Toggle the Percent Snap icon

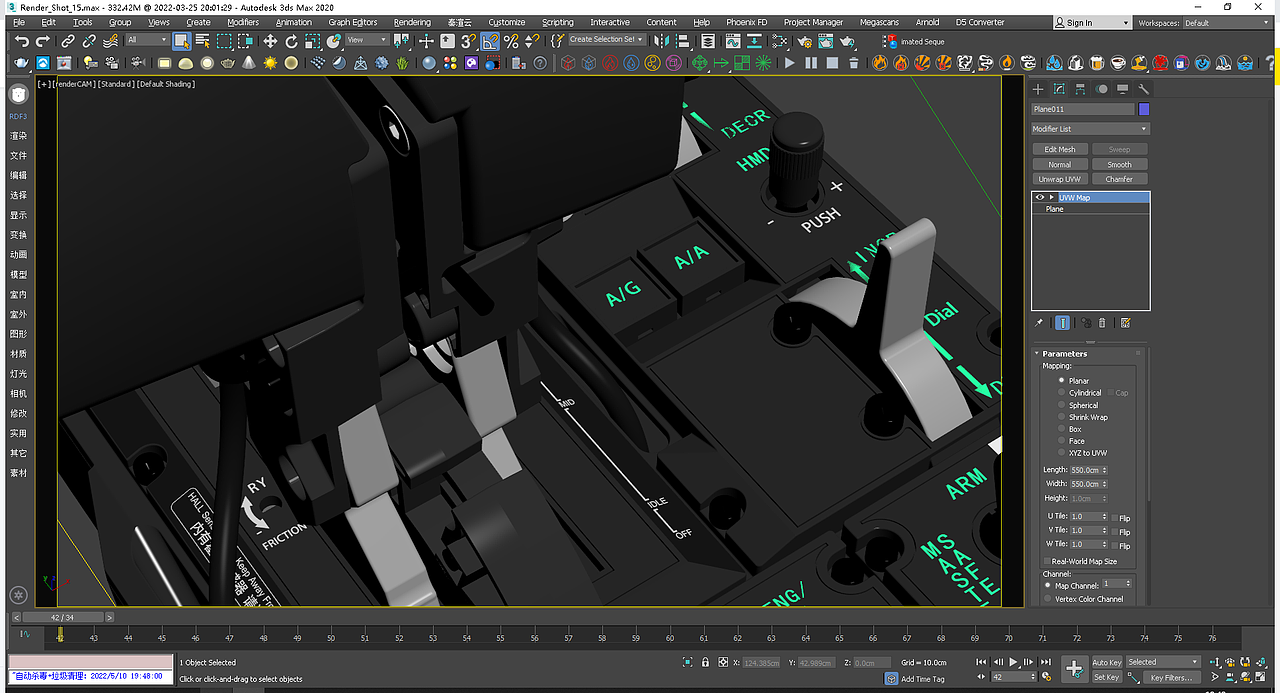(x=511, y=41)
